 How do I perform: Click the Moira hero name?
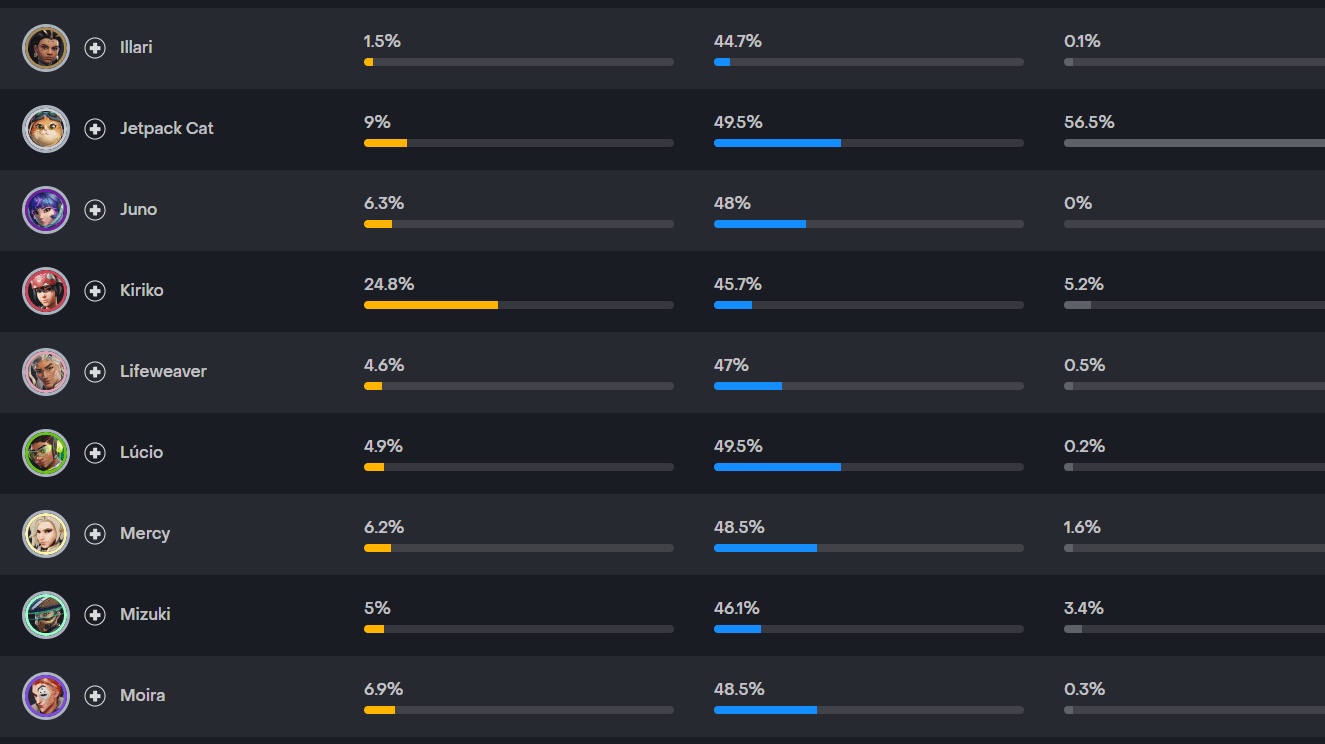(142, 695)
